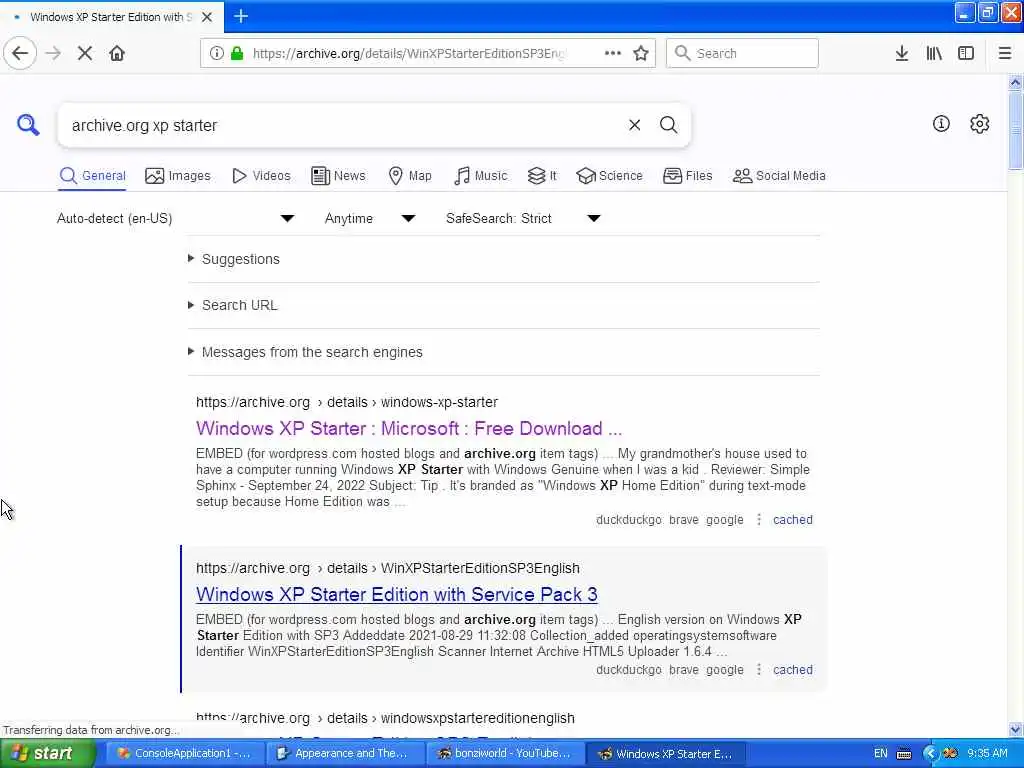Switch to the Science category tab
The width and height of the screenshot is (1024, 768).
(x=610, y=176)
